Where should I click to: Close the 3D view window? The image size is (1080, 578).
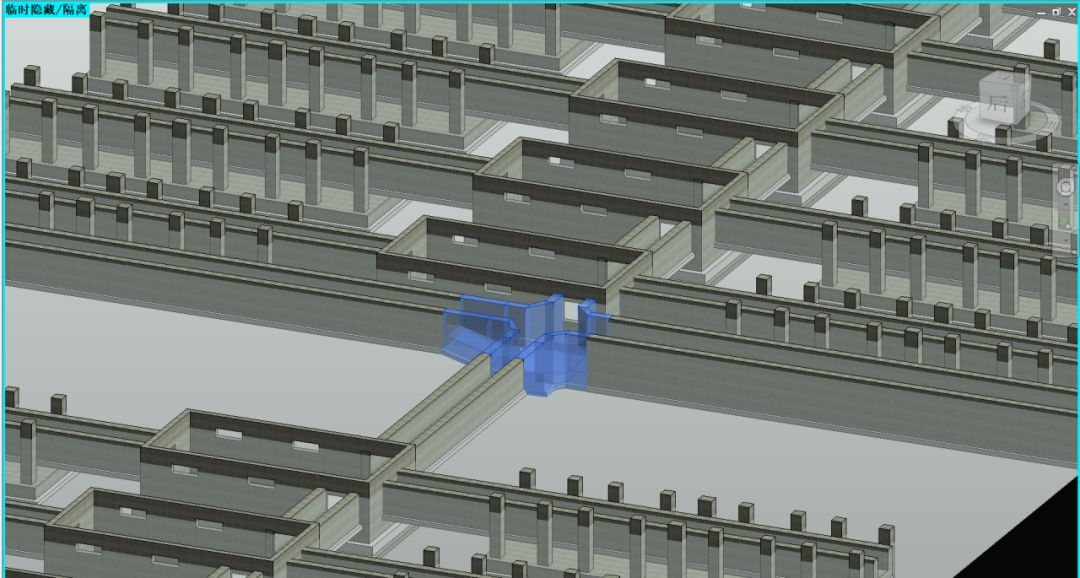point(1070,10)
